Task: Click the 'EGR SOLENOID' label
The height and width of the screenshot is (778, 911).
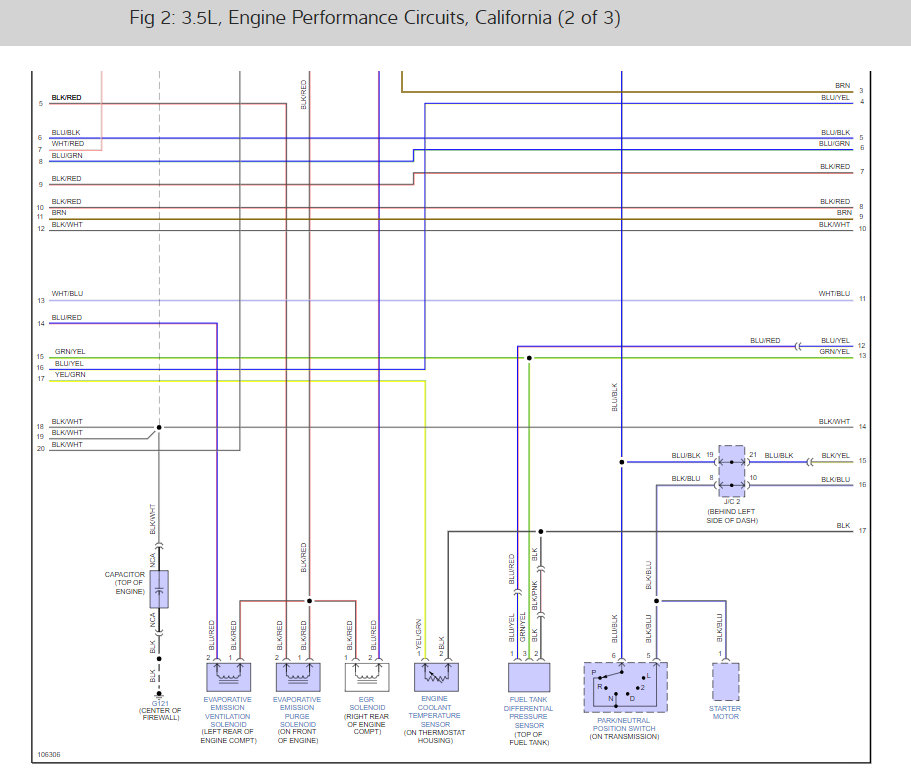Action: (367, 704)
